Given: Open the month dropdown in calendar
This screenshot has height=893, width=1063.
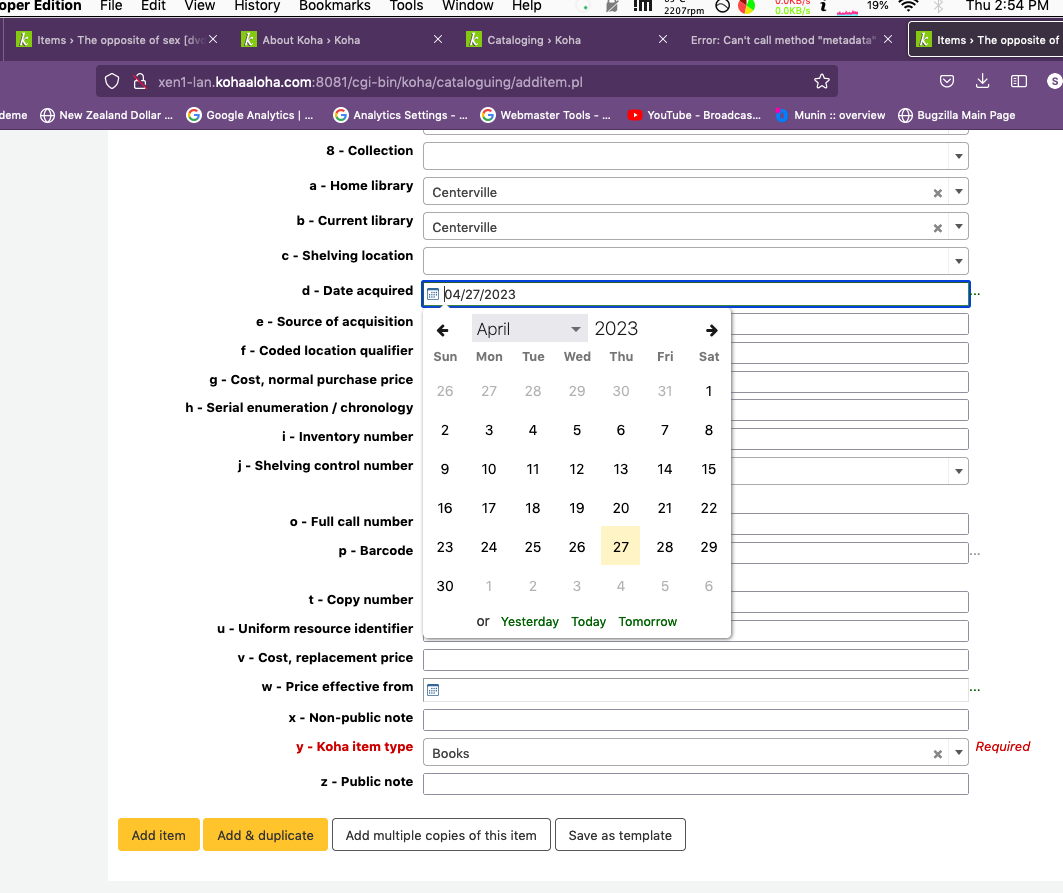Looking at the screenshot, I should pos(529,329).
